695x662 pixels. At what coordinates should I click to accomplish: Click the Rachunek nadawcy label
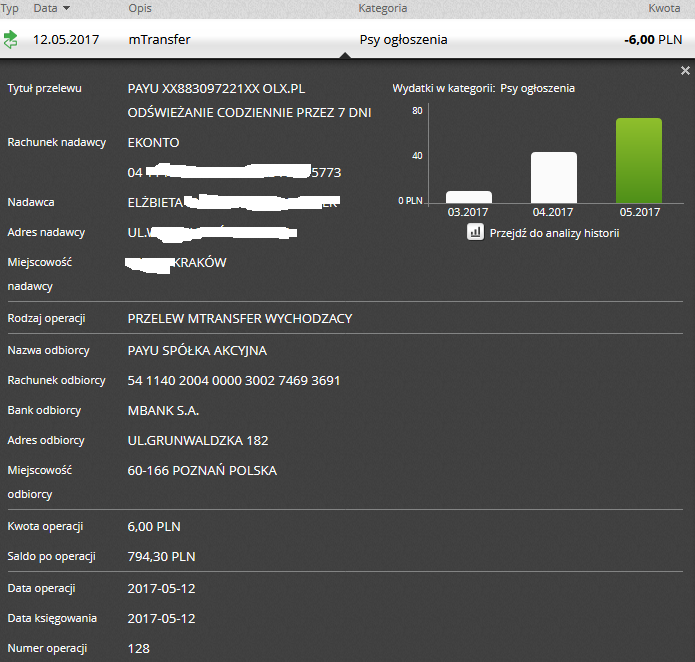point(57,142)
